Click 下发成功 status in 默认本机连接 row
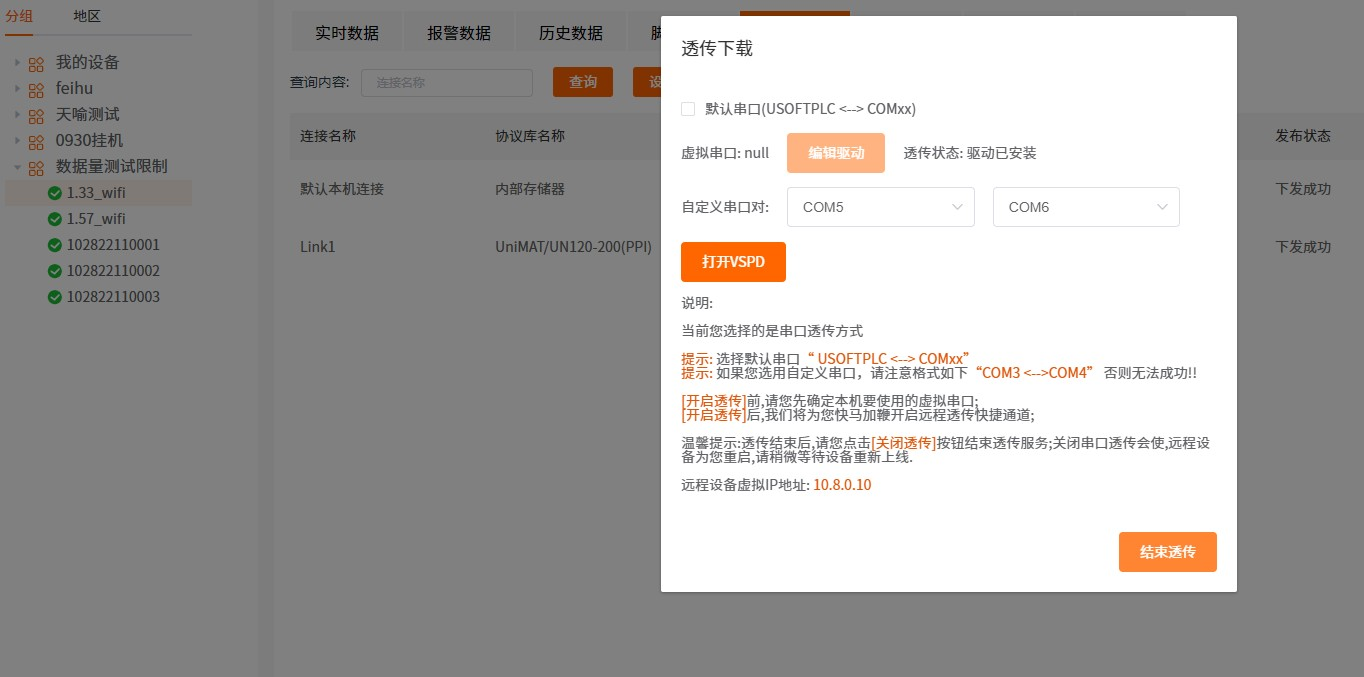 tap(1303, 189)
